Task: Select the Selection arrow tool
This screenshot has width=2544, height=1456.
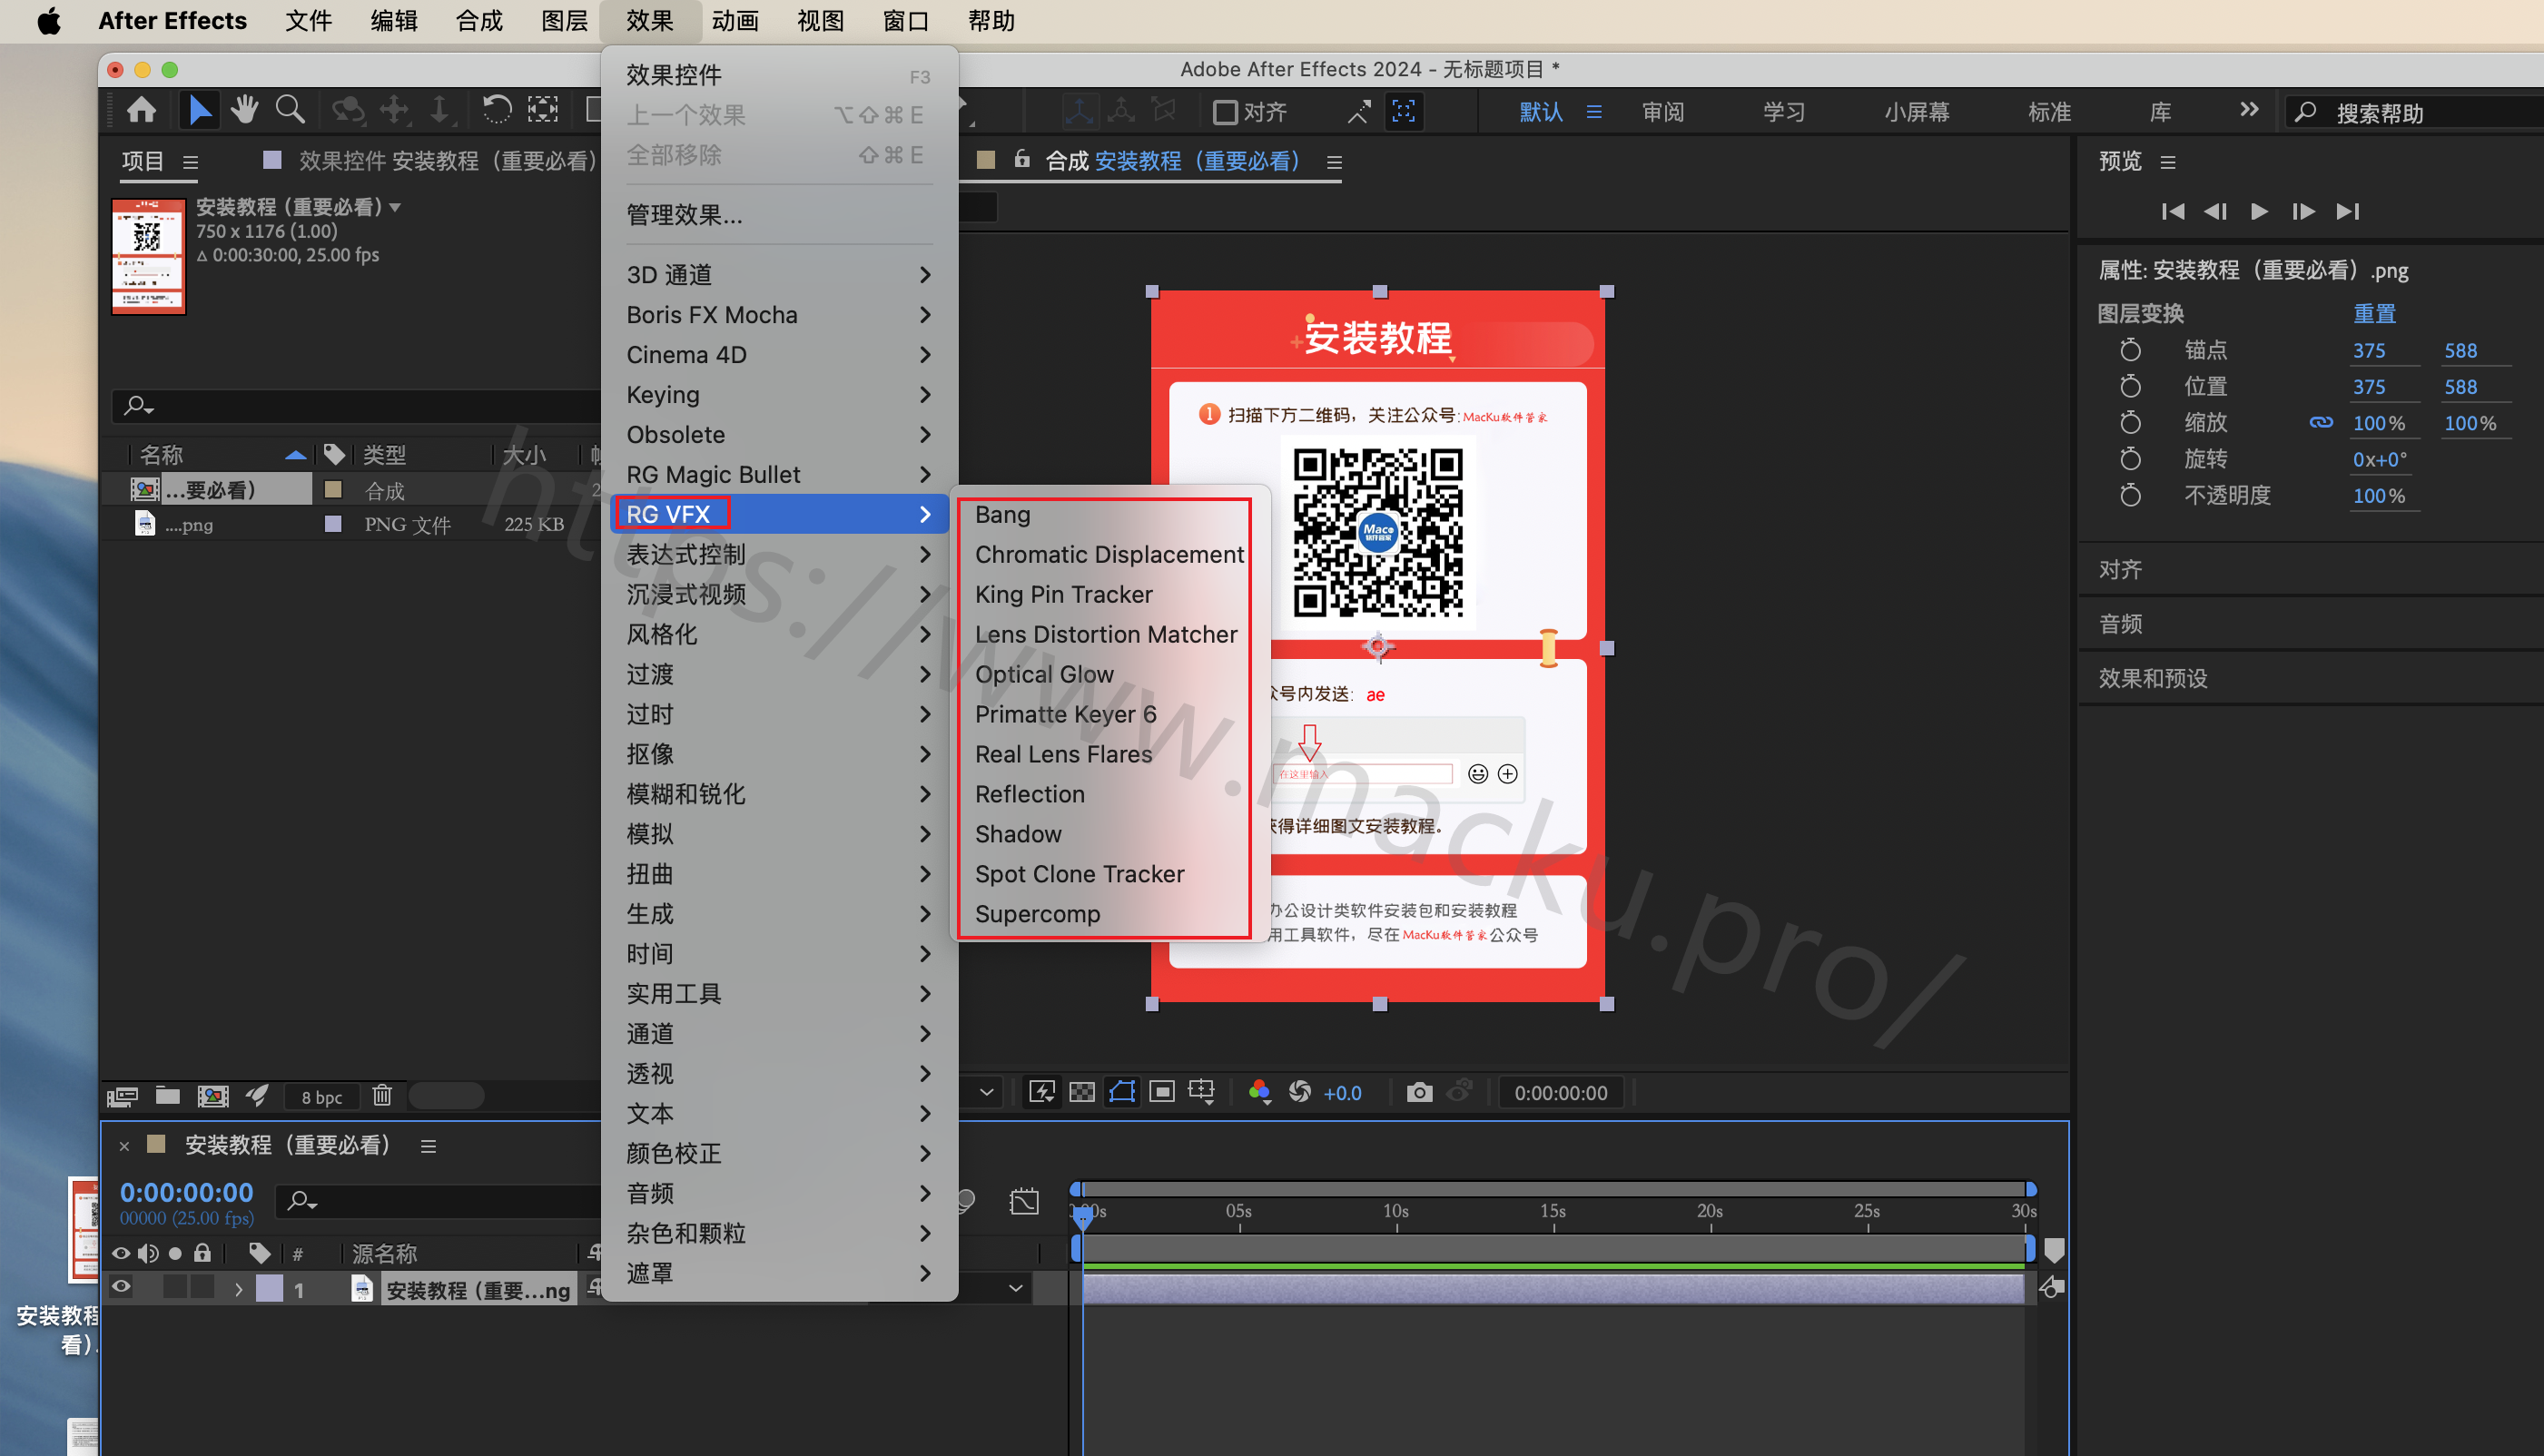Action: [199, 110]
